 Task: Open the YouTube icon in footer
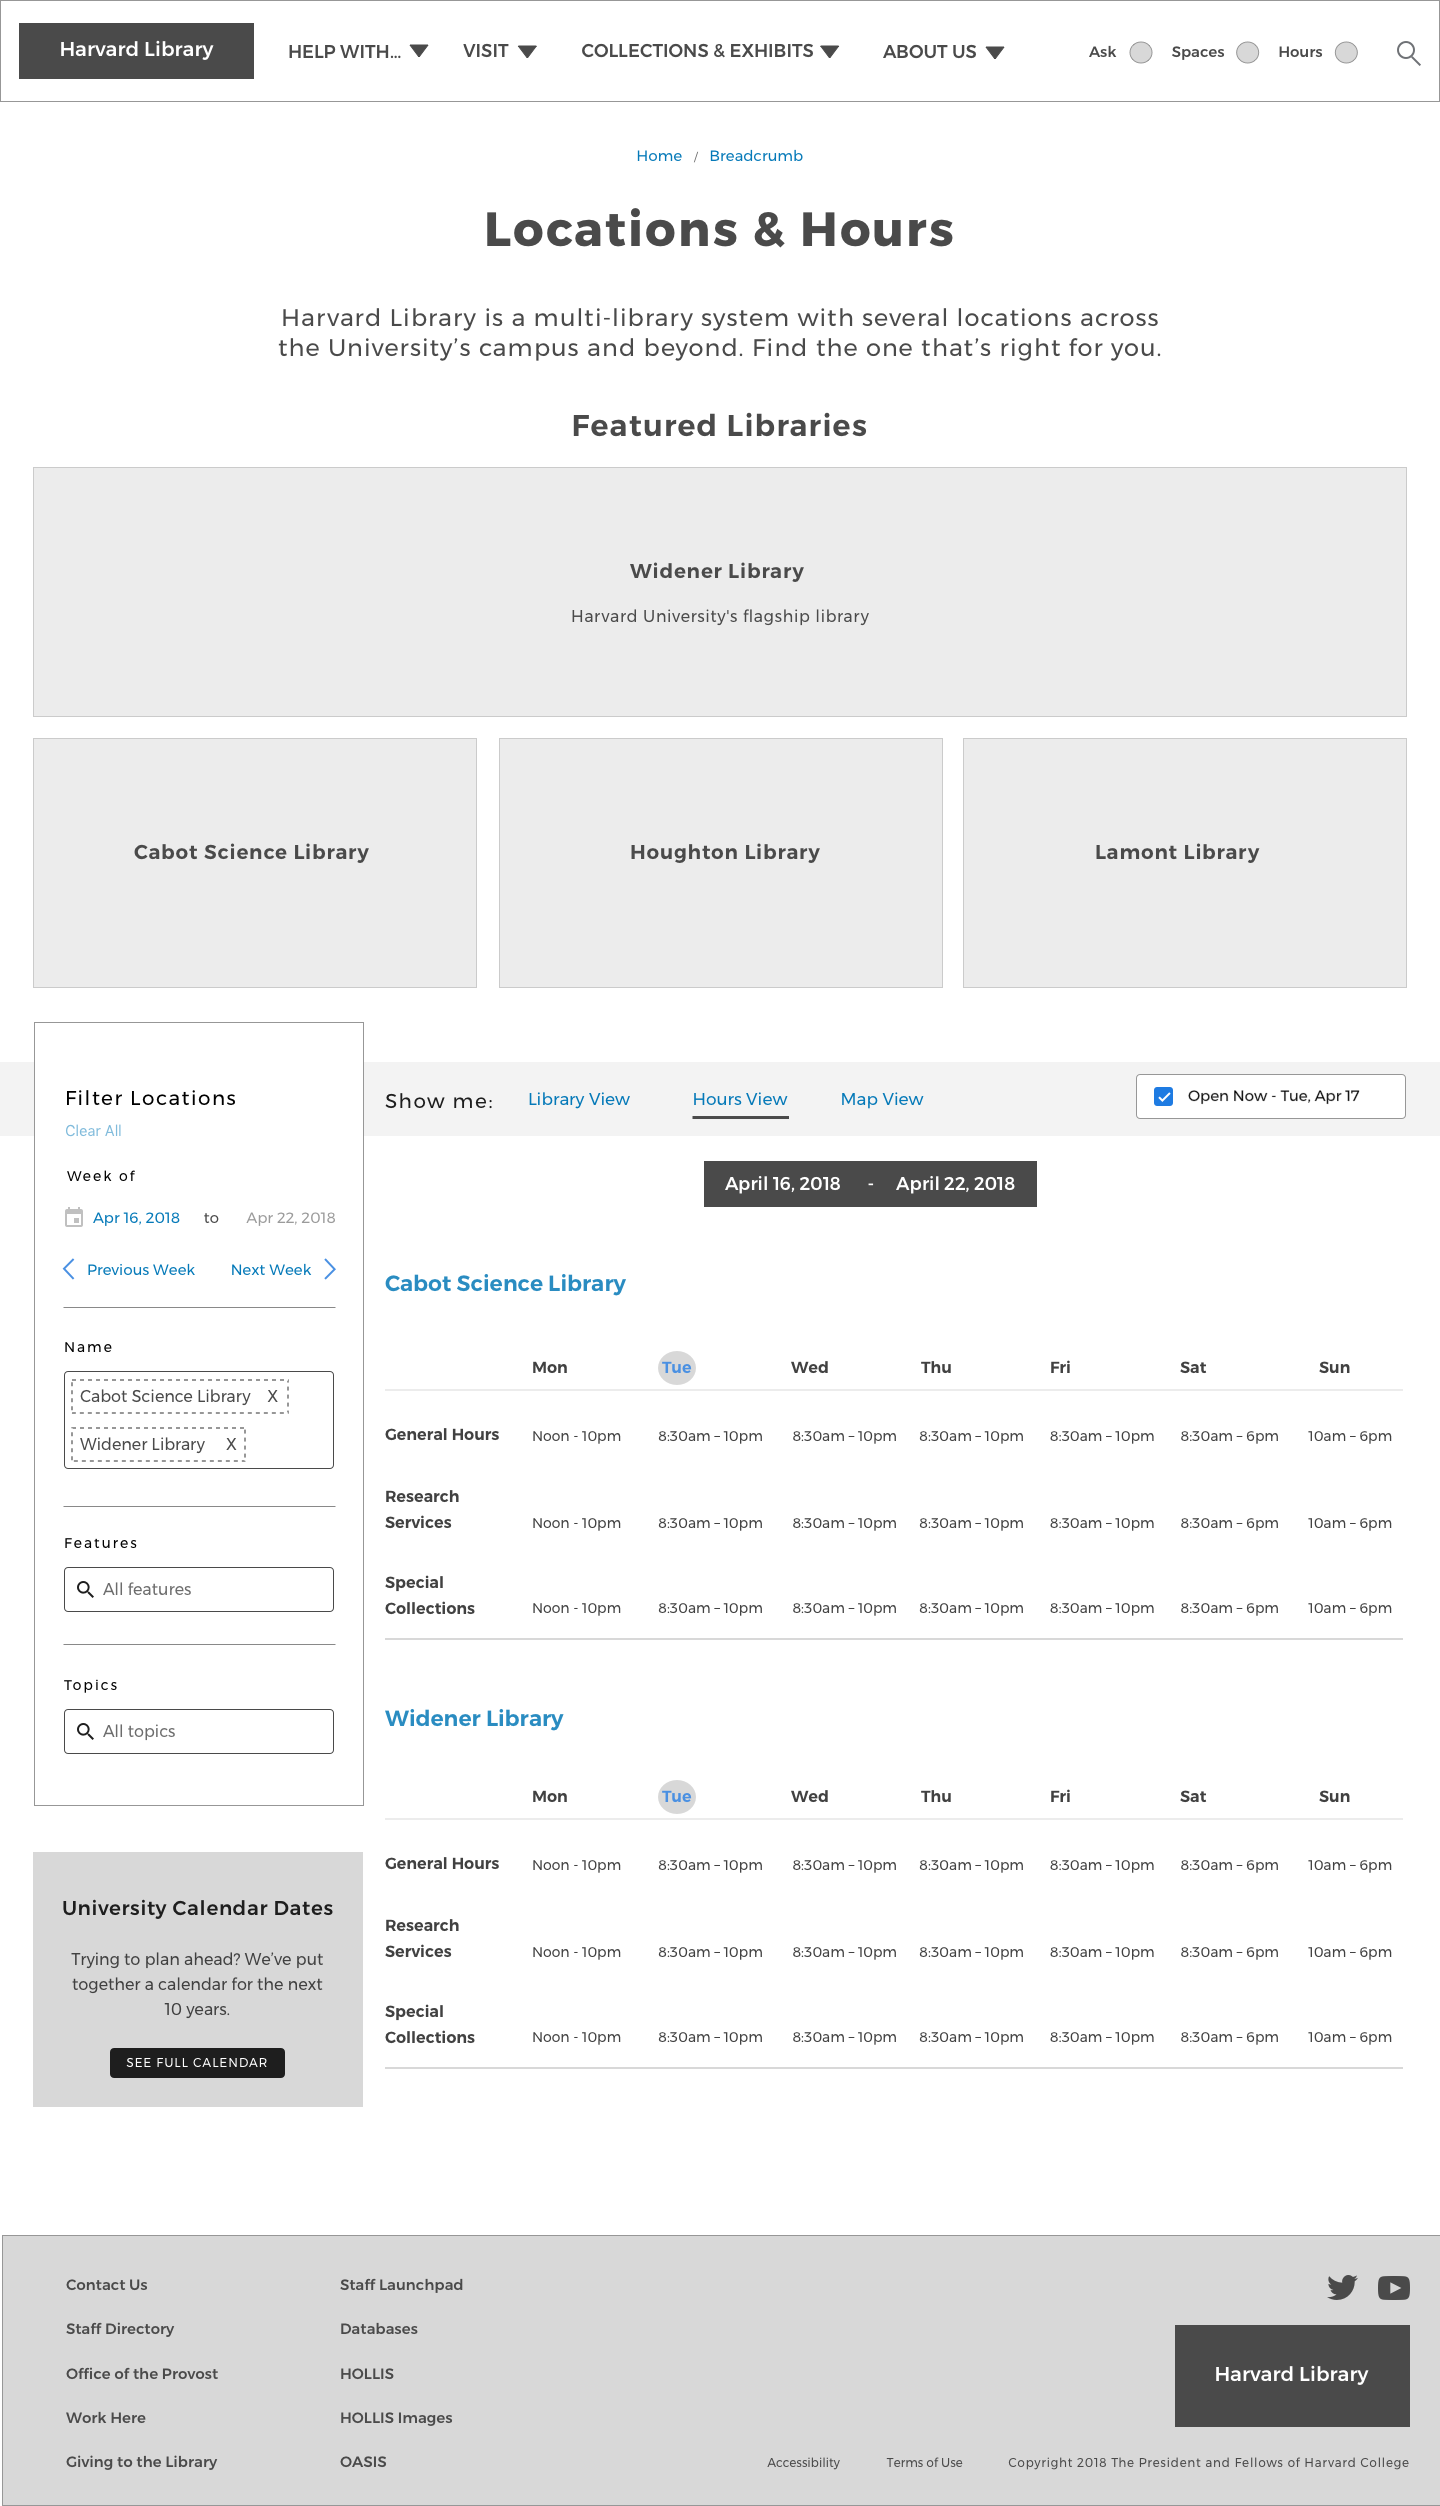point(1394,2287)
